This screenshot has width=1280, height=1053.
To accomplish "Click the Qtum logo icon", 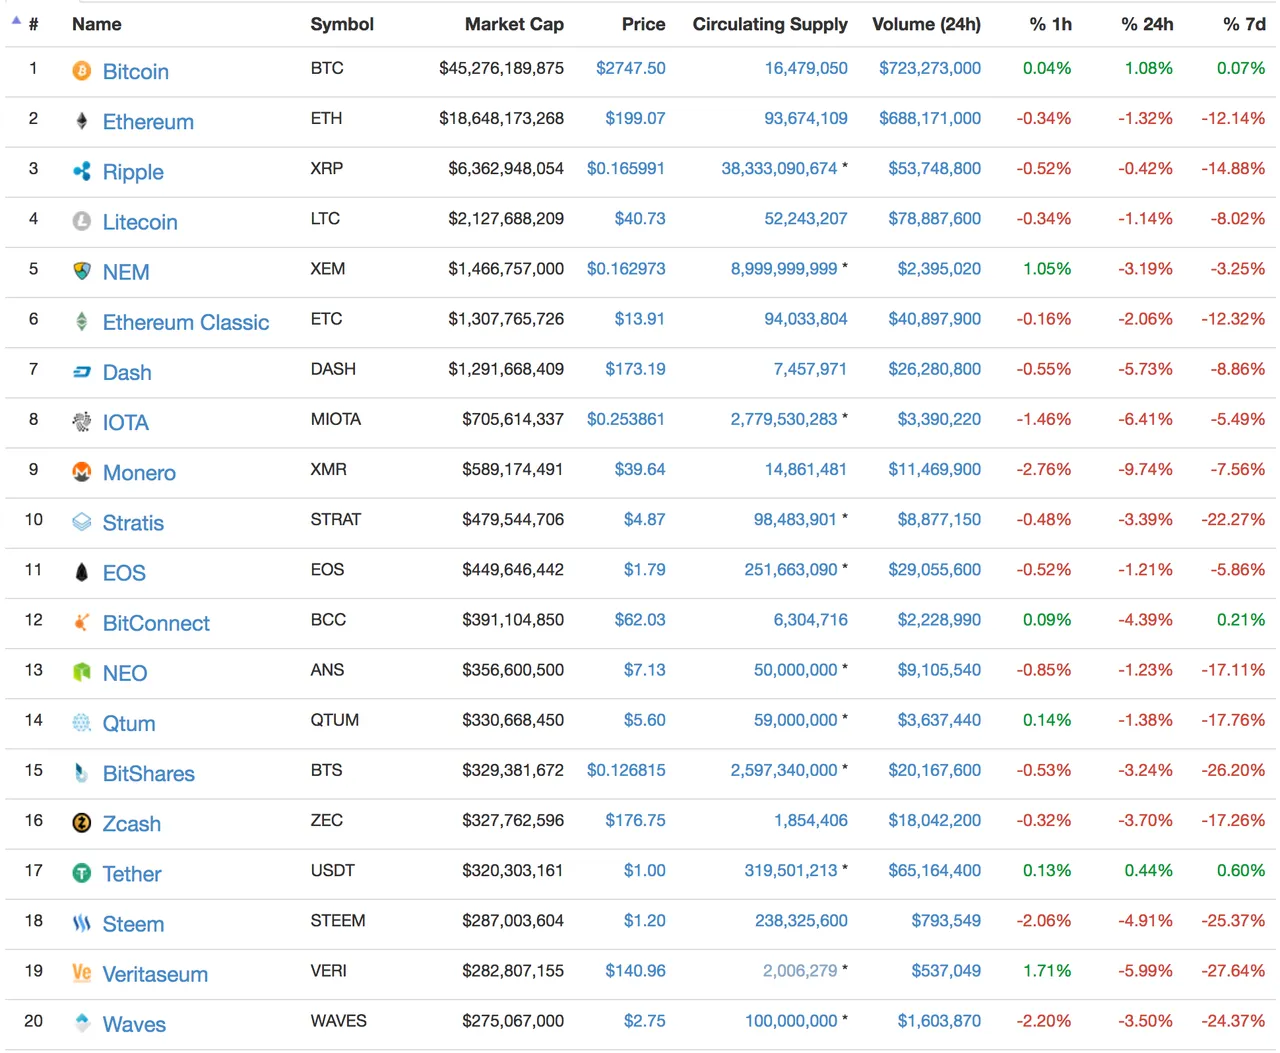I will click(82, 722).
